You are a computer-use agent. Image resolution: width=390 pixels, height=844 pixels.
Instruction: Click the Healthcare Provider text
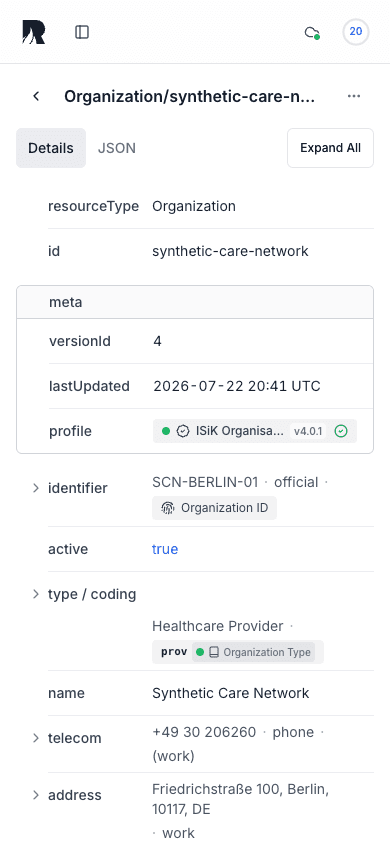(217, 627)
